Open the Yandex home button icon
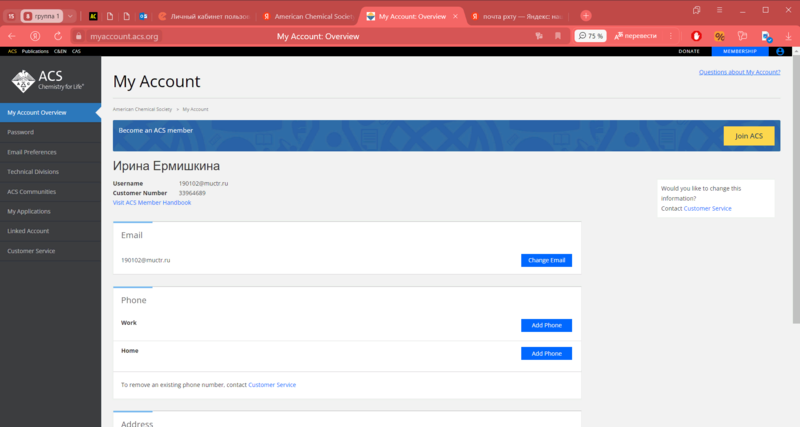 point(35,36)
